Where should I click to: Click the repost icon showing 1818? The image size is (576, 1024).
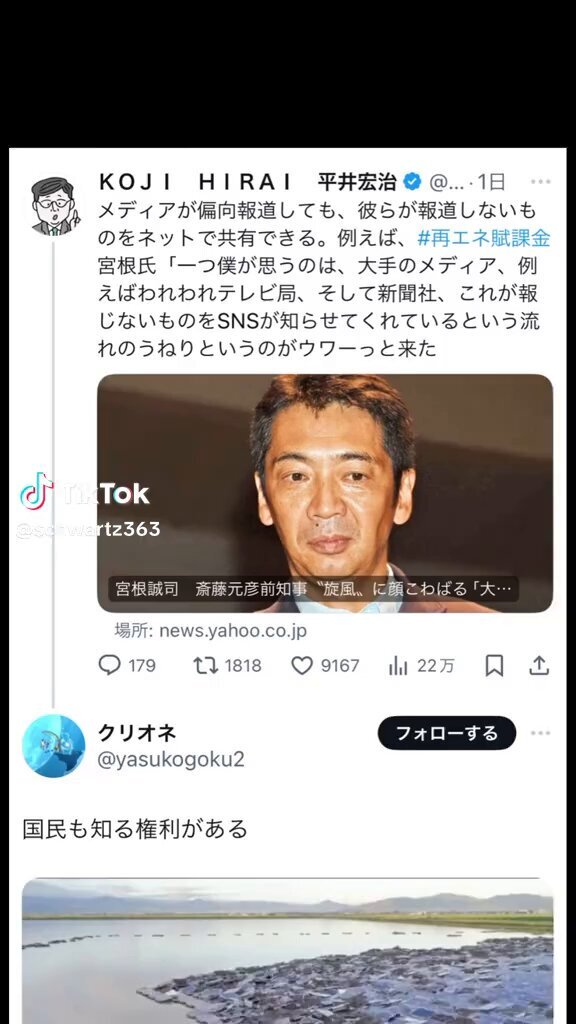[x=206, y=665]
